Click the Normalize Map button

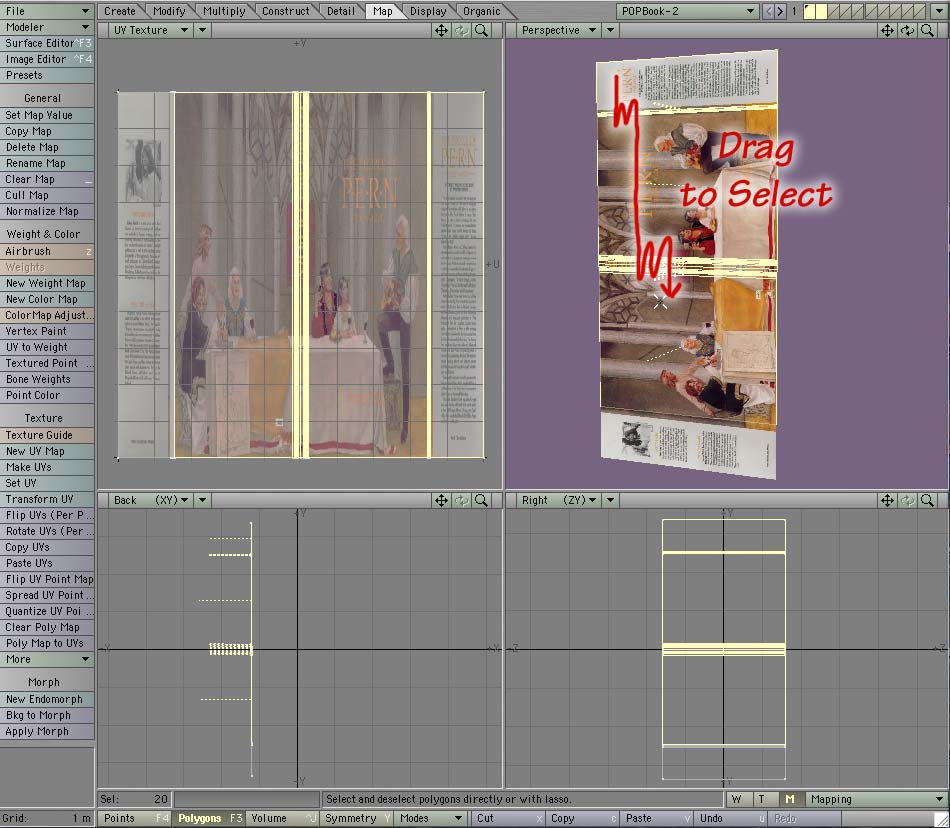[47, 211]
